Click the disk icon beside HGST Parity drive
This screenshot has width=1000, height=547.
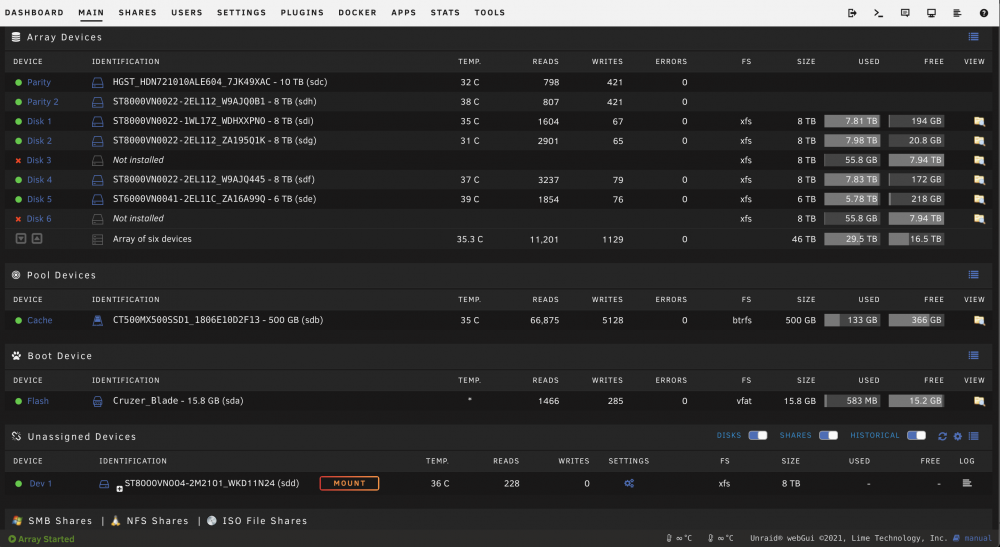coord(98,82)
